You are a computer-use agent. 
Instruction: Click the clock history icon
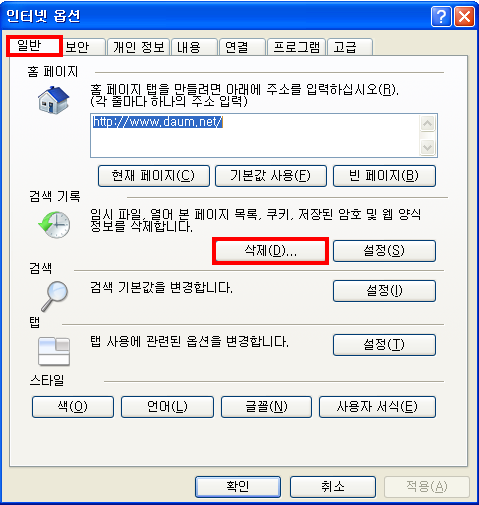point(54,224)
